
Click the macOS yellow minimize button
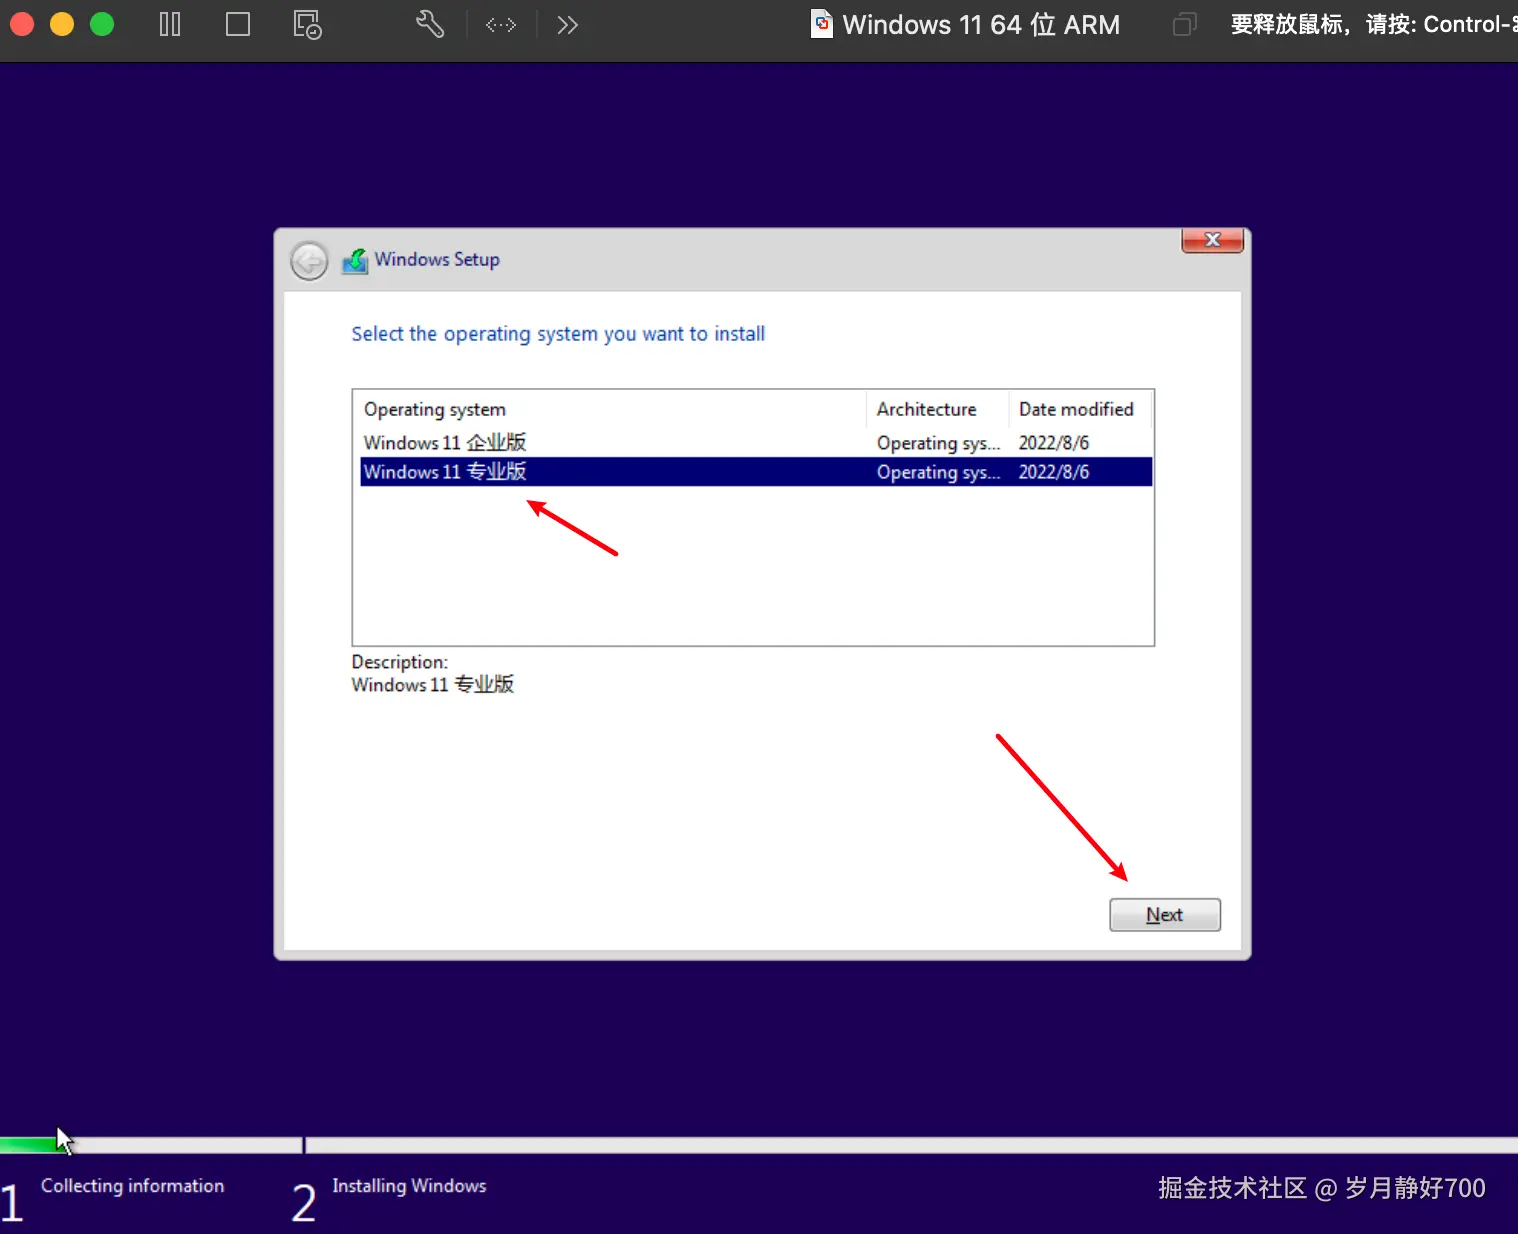click(62, 24)
